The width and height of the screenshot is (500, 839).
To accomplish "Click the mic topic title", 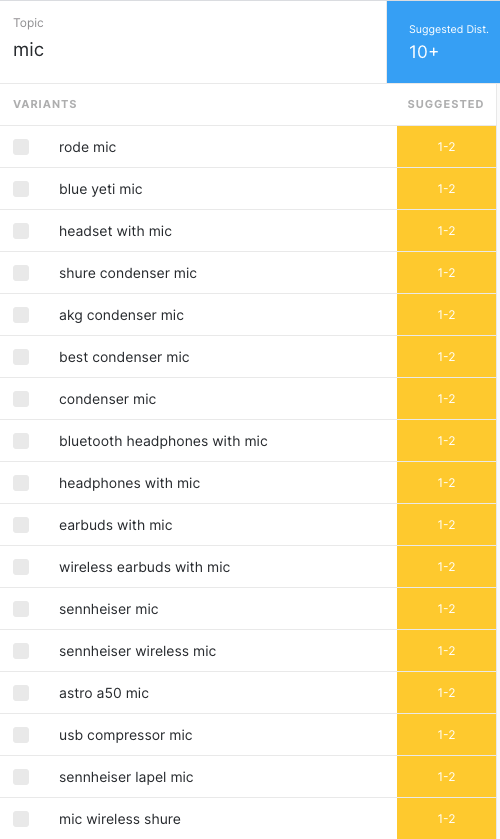I will (28, 50).
